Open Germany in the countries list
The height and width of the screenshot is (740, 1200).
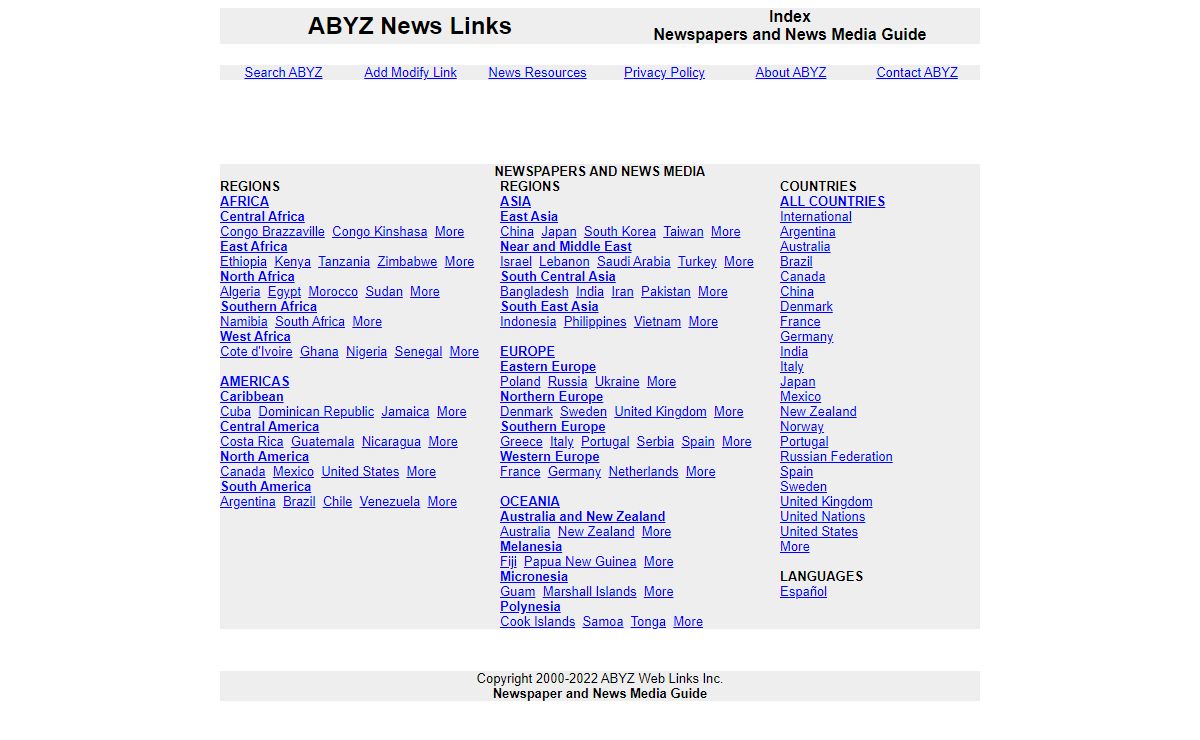[806, 336]
